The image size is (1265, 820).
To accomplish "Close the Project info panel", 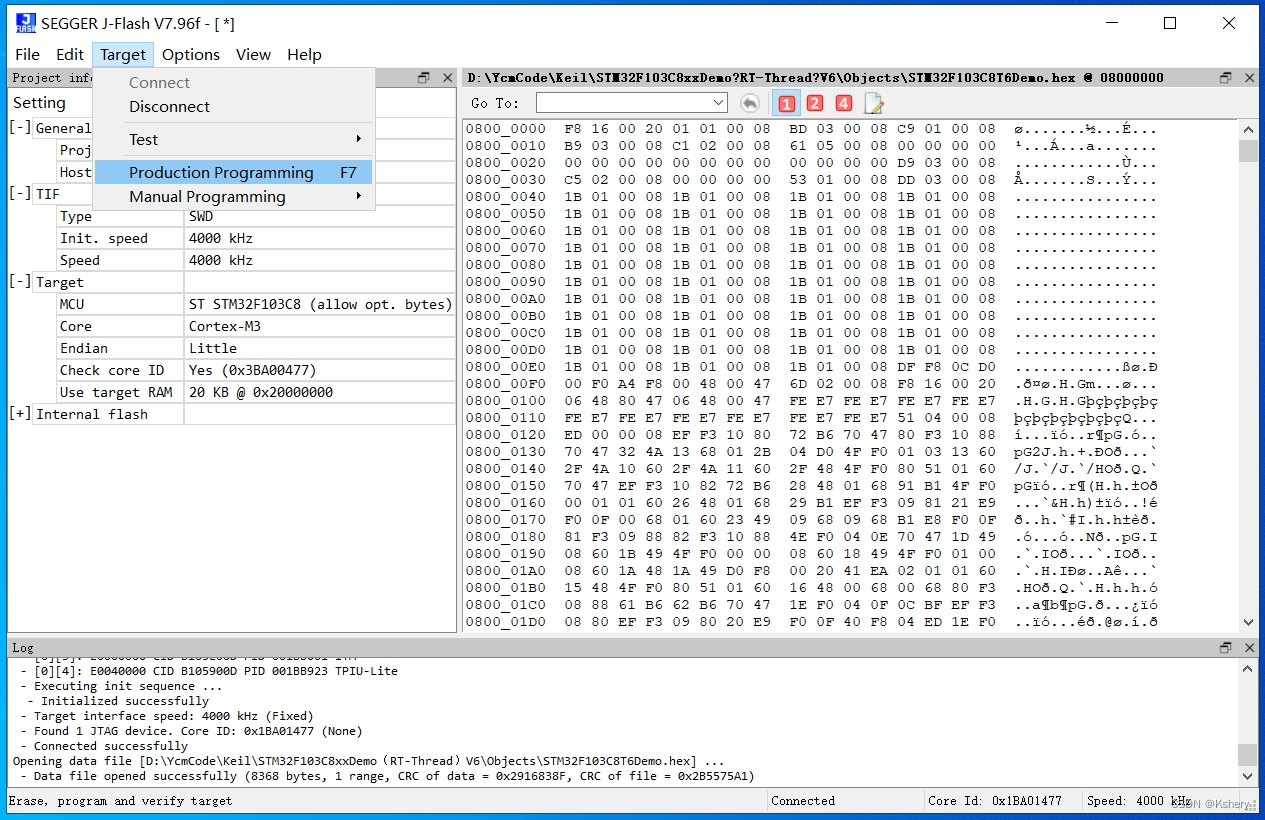I will tap(446, 78).
